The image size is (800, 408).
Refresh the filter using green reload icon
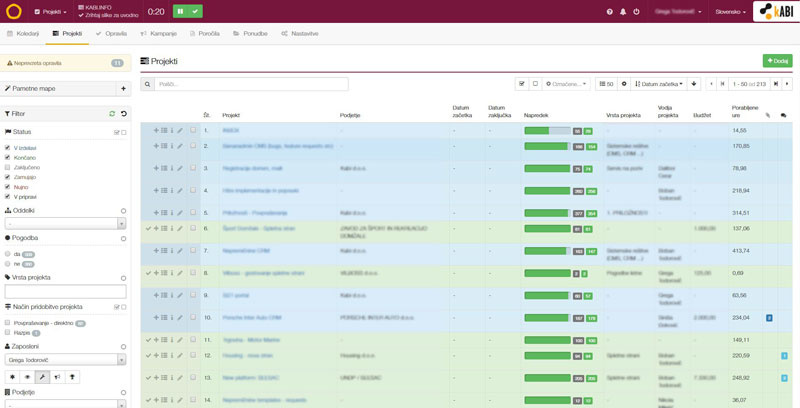click(112, 114)
